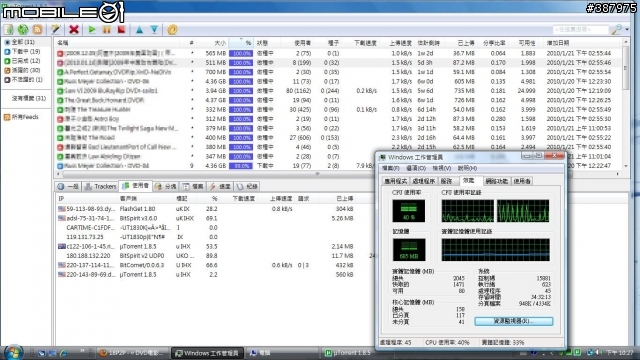
Task: Click the red Stop torrent icon
Action: coord(121,29)
